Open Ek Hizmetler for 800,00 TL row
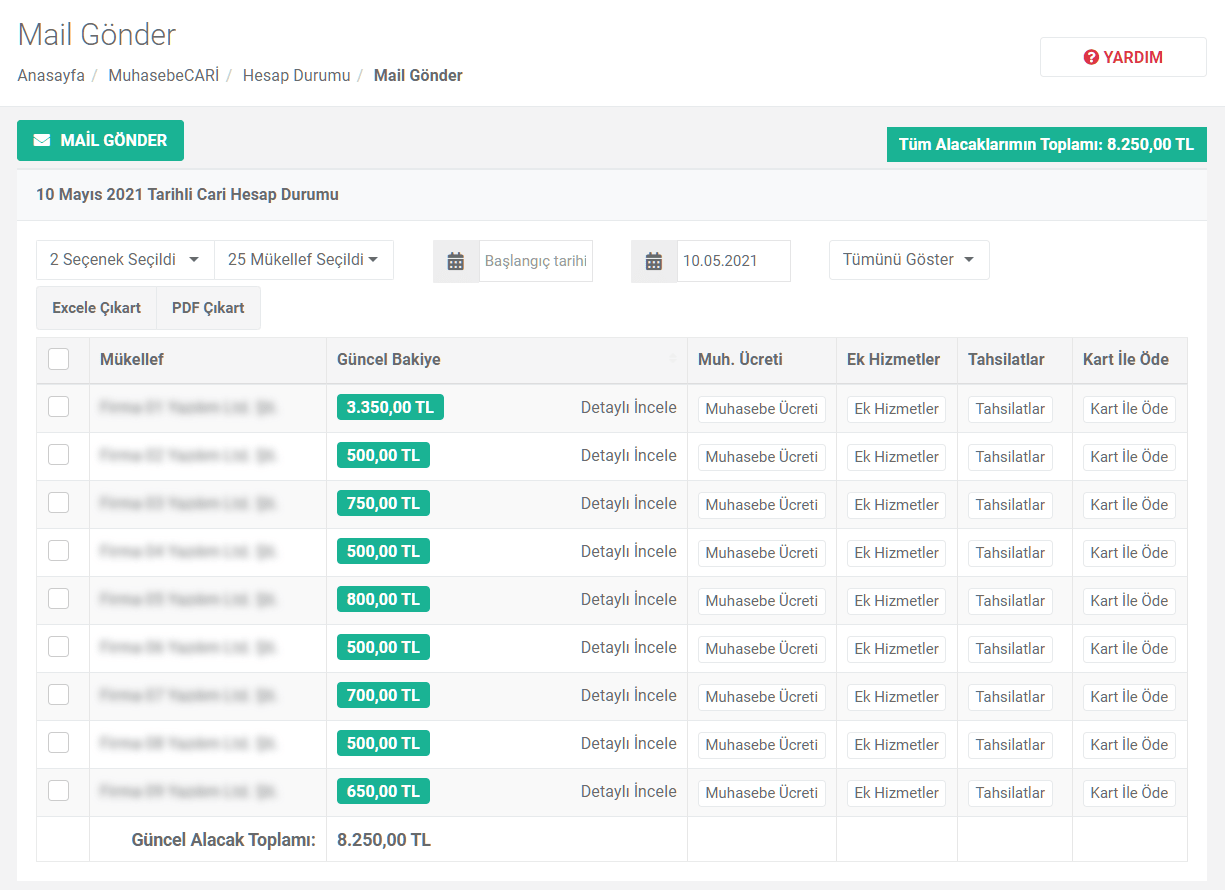1225x890 pixels. click(897, 601)
